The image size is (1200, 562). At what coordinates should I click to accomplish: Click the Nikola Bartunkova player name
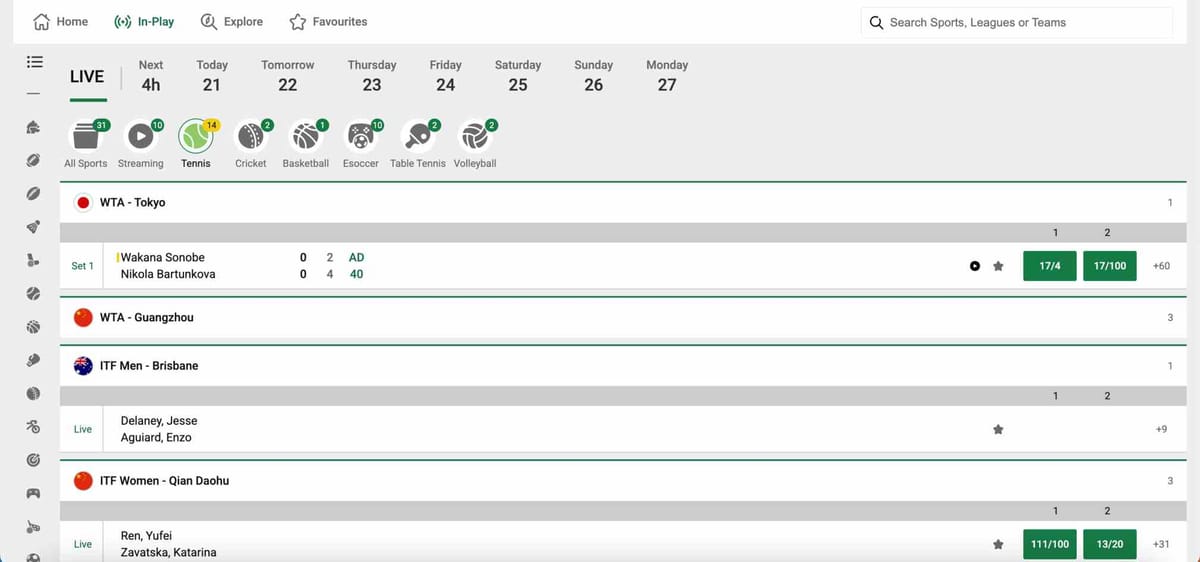[x=168, y=274]
